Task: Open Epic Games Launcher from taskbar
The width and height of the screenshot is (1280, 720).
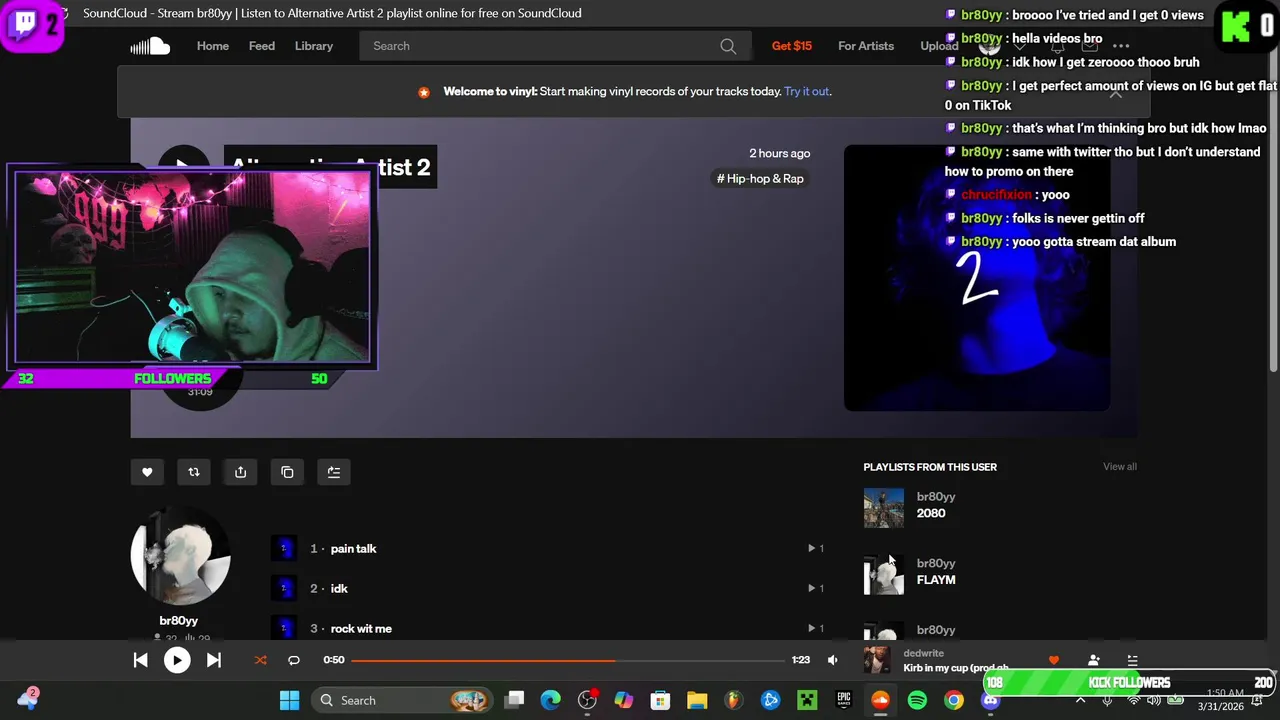Action: pyautogui.click(x=844, y=700)
